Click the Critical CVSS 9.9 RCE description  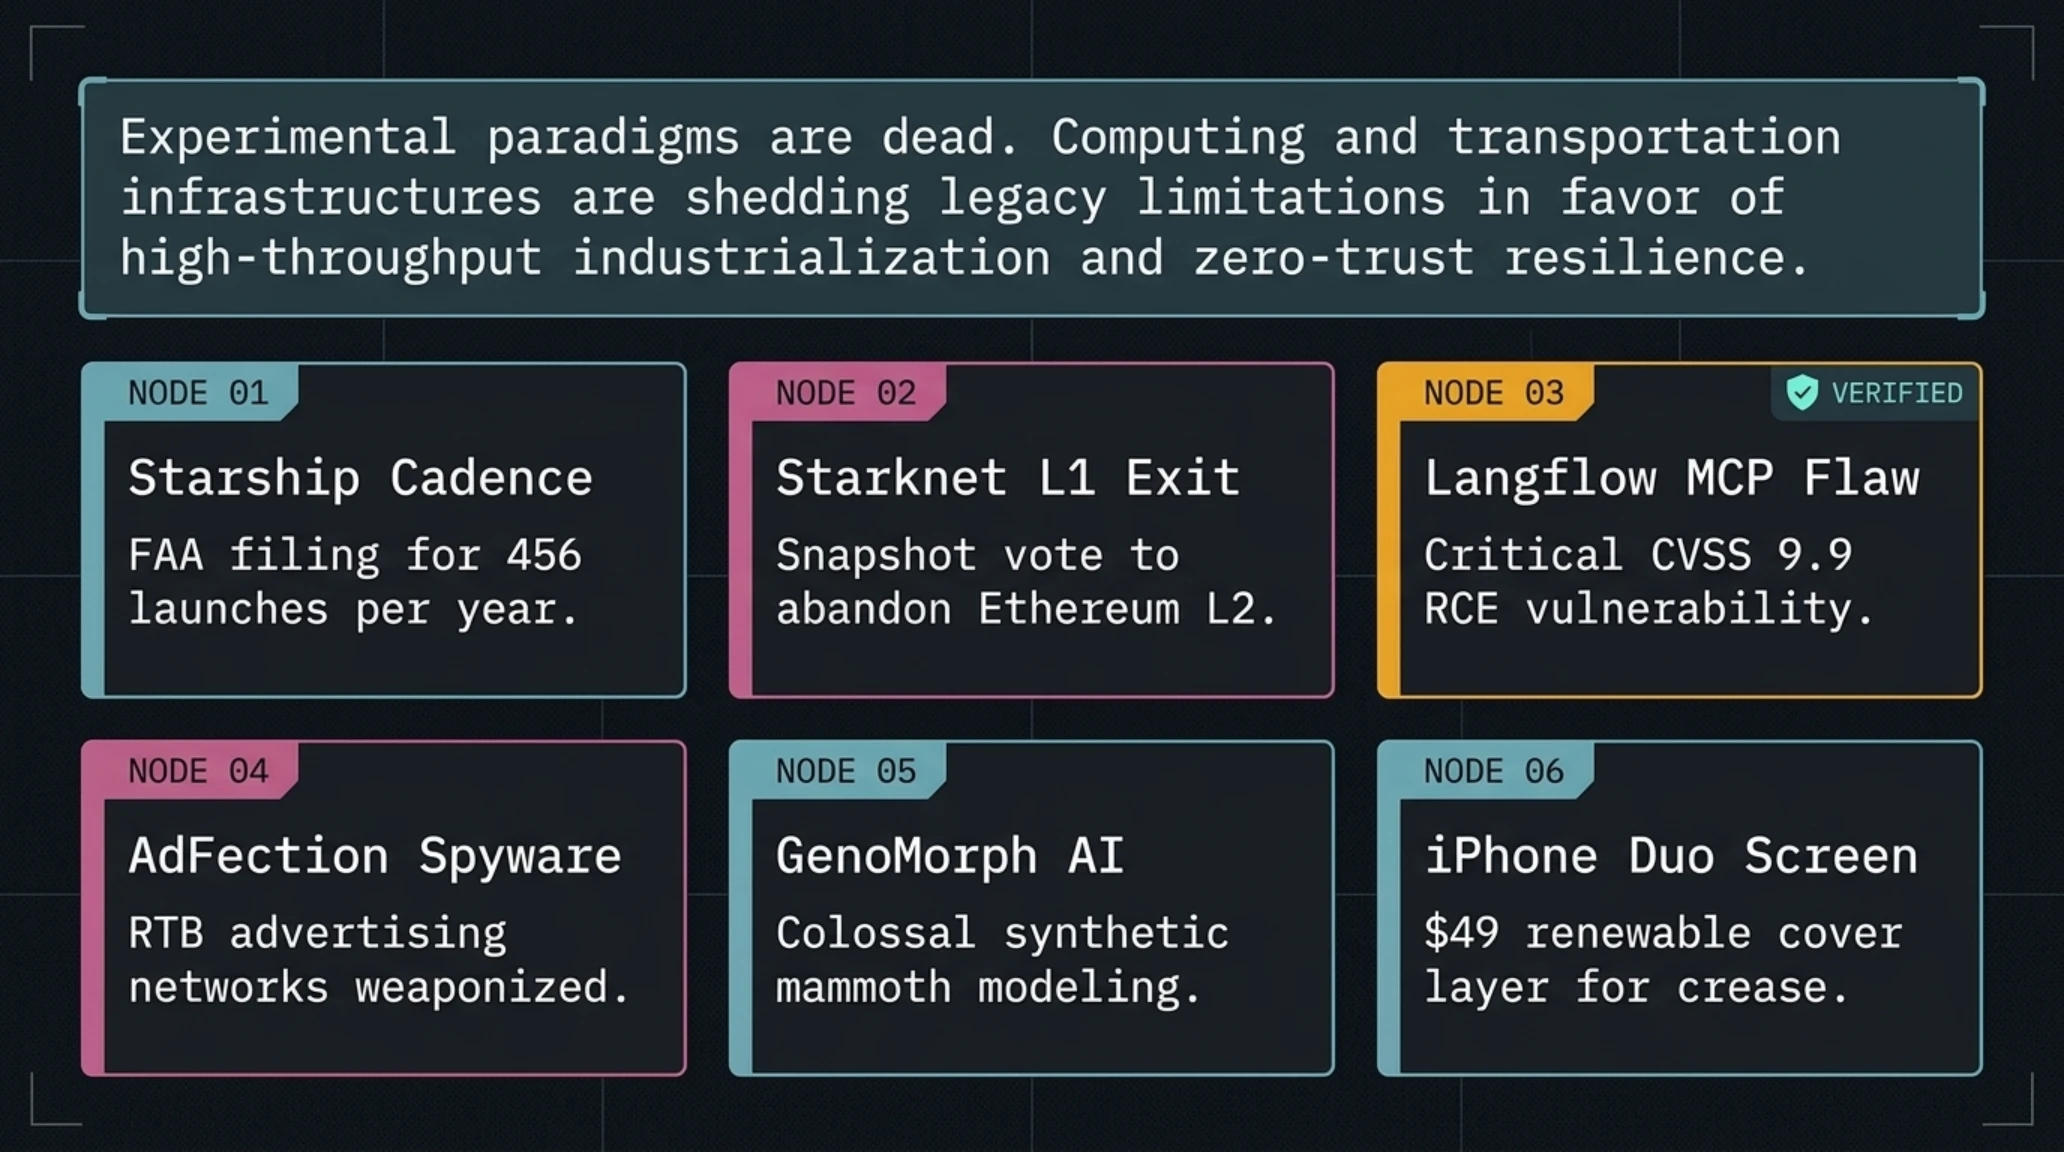(x=1649, y=582)
